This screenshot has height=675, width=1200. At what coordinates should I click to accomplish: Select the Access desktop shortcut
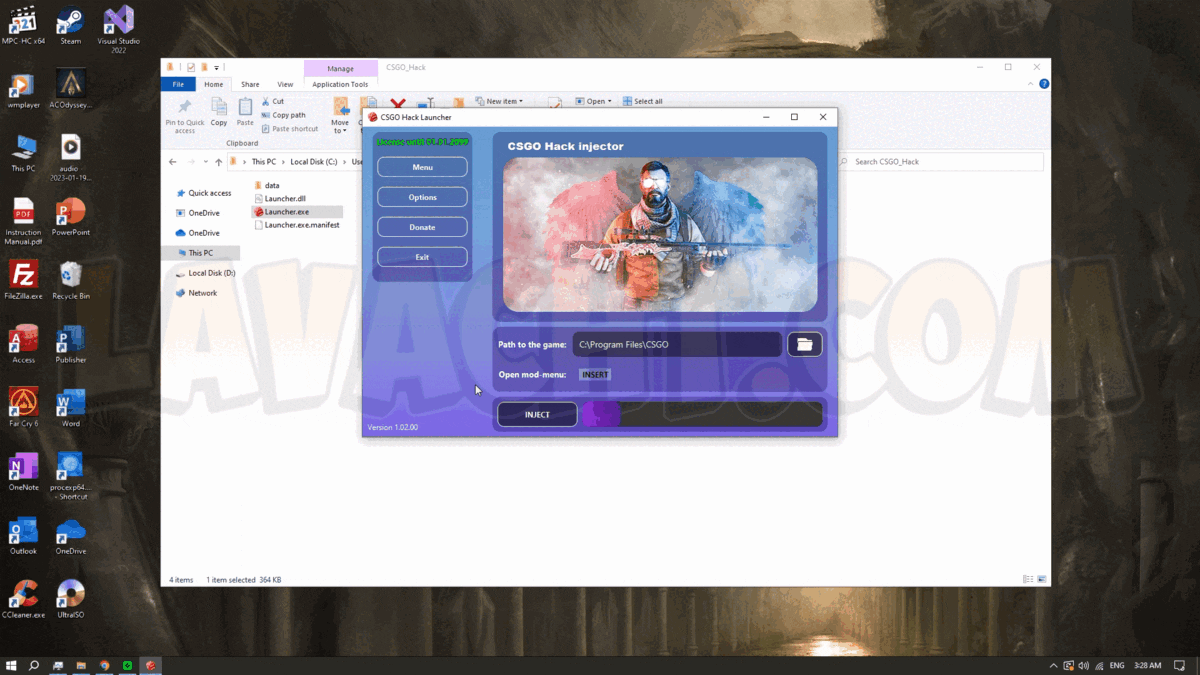pos(23,345)
